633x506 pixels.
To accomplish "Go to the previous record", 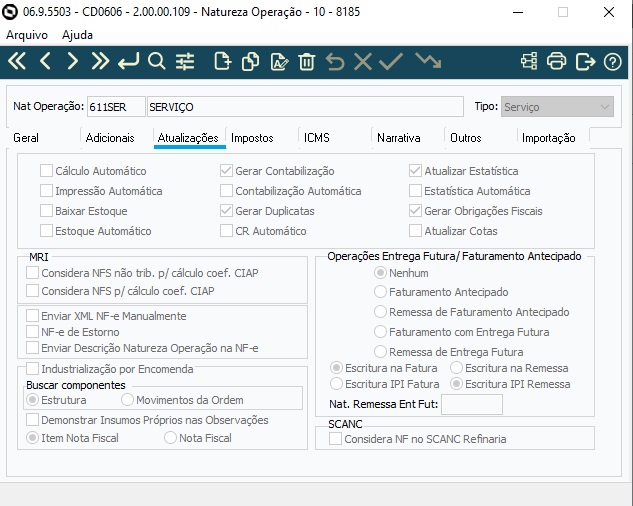I will click(x=45, y=61).
